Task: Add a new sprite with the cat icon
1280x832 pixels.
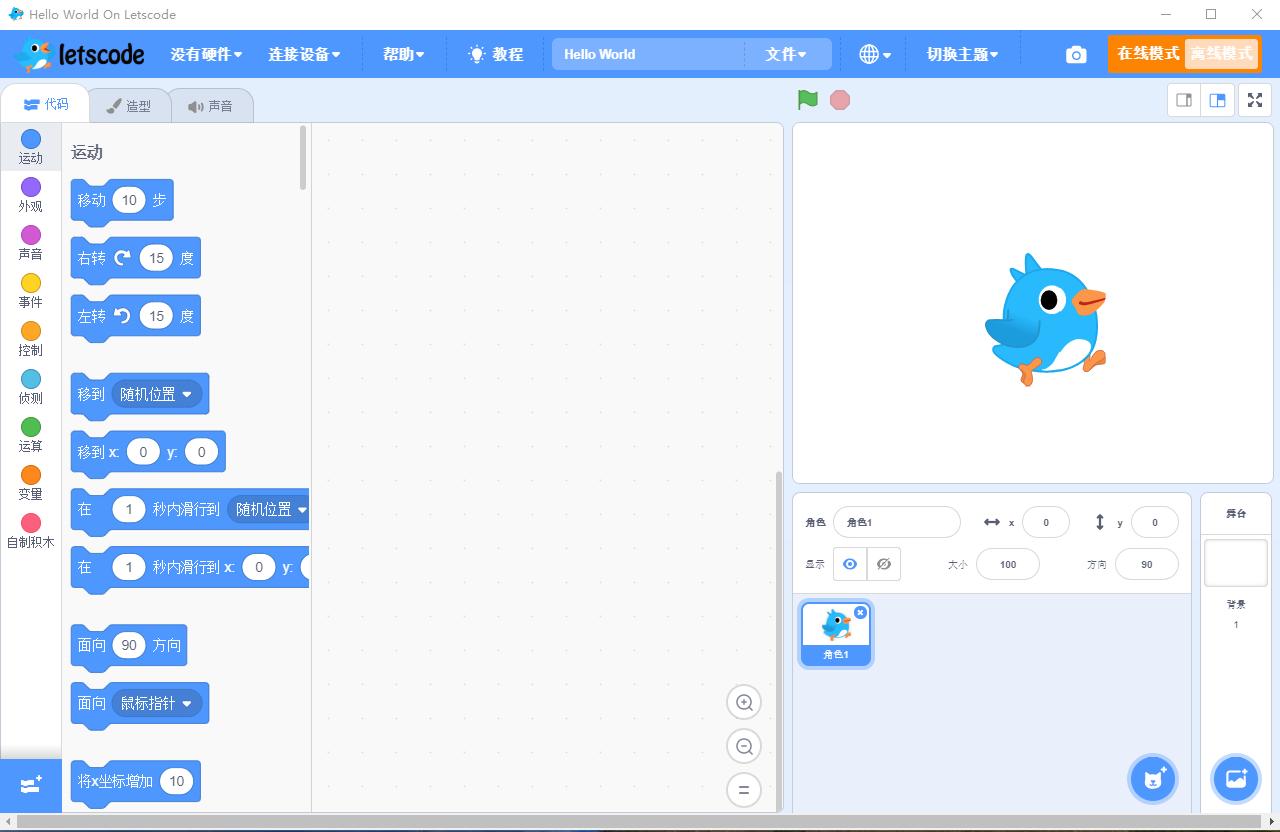Action: (x=1152, y=778)
